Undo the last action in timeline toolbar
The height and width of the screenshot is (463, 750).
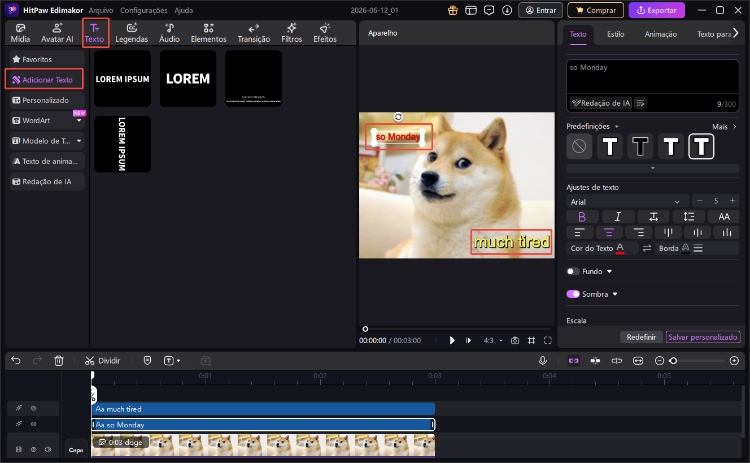16,361
